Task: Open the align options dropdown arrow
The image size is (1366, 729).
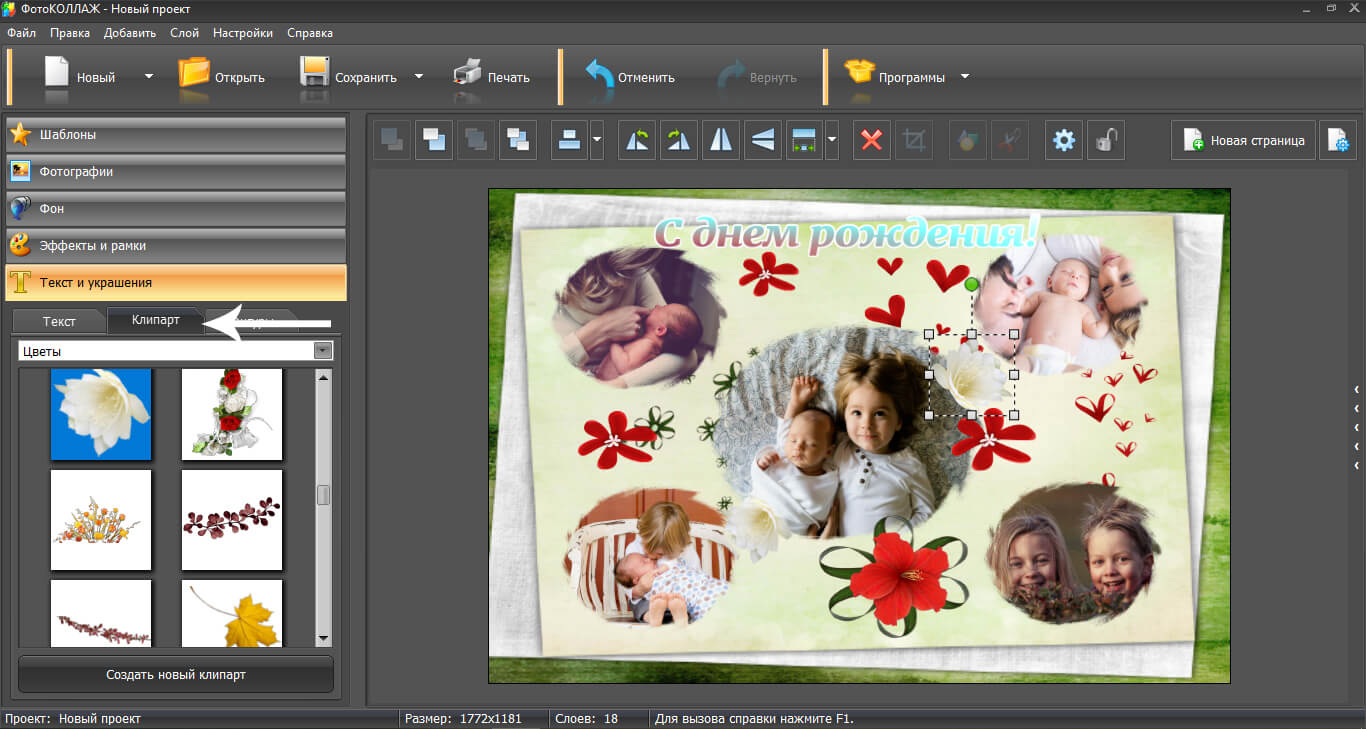Action: (x=597, y=140)
